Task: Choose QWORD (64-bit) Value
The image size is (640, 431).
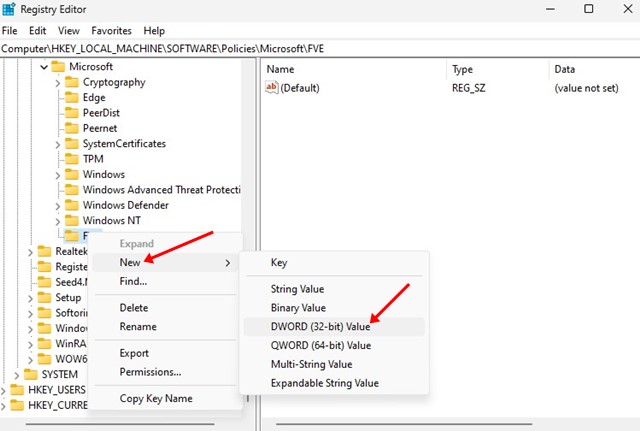Action: coord(320,345)
